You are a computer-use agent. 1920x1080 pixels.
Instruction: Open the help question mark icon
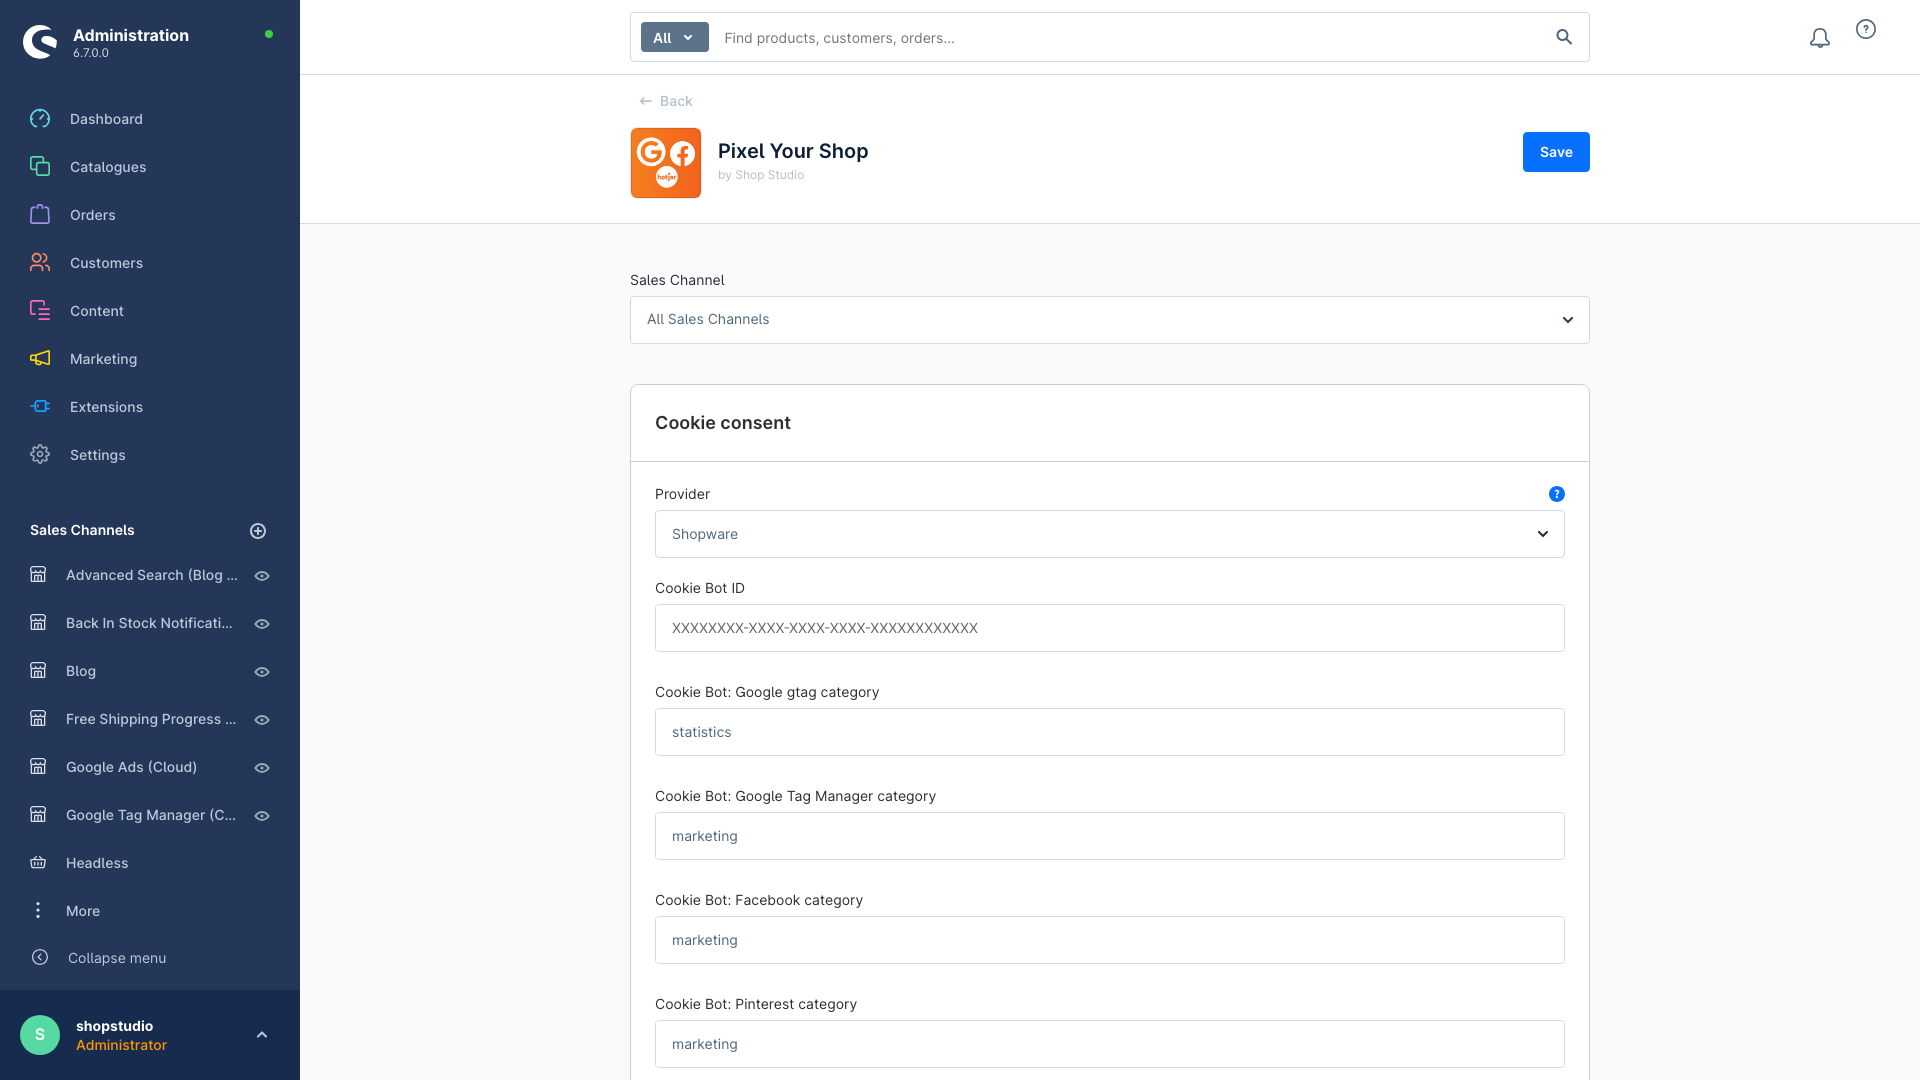point(1866,30)
